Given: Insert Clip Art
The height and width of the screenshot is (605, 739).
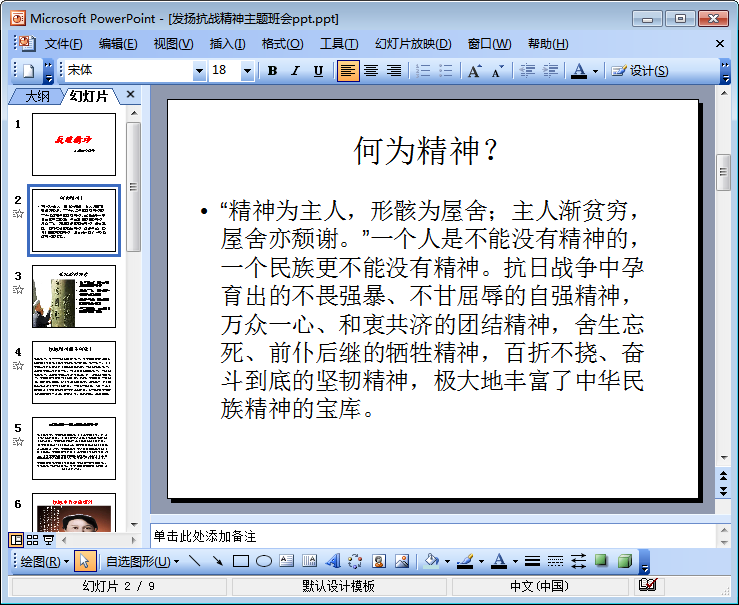Looking at the screenshot, I should [x=378, y=561].
